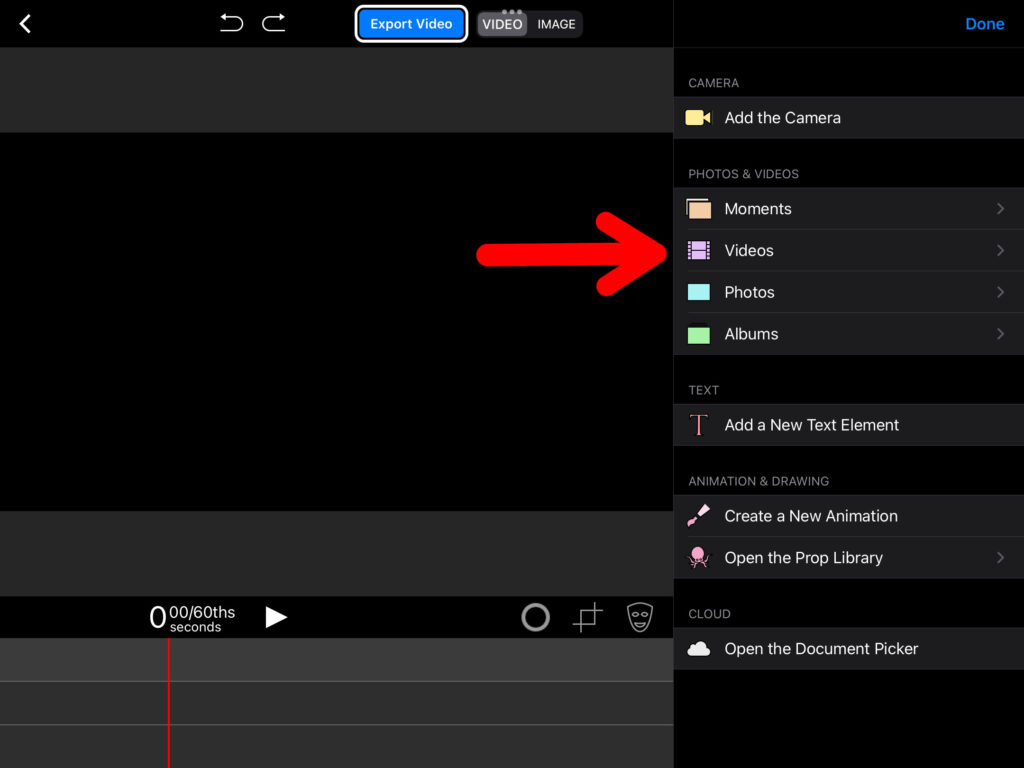
Task: Tap the circle record icon
Action: point(536,618)
